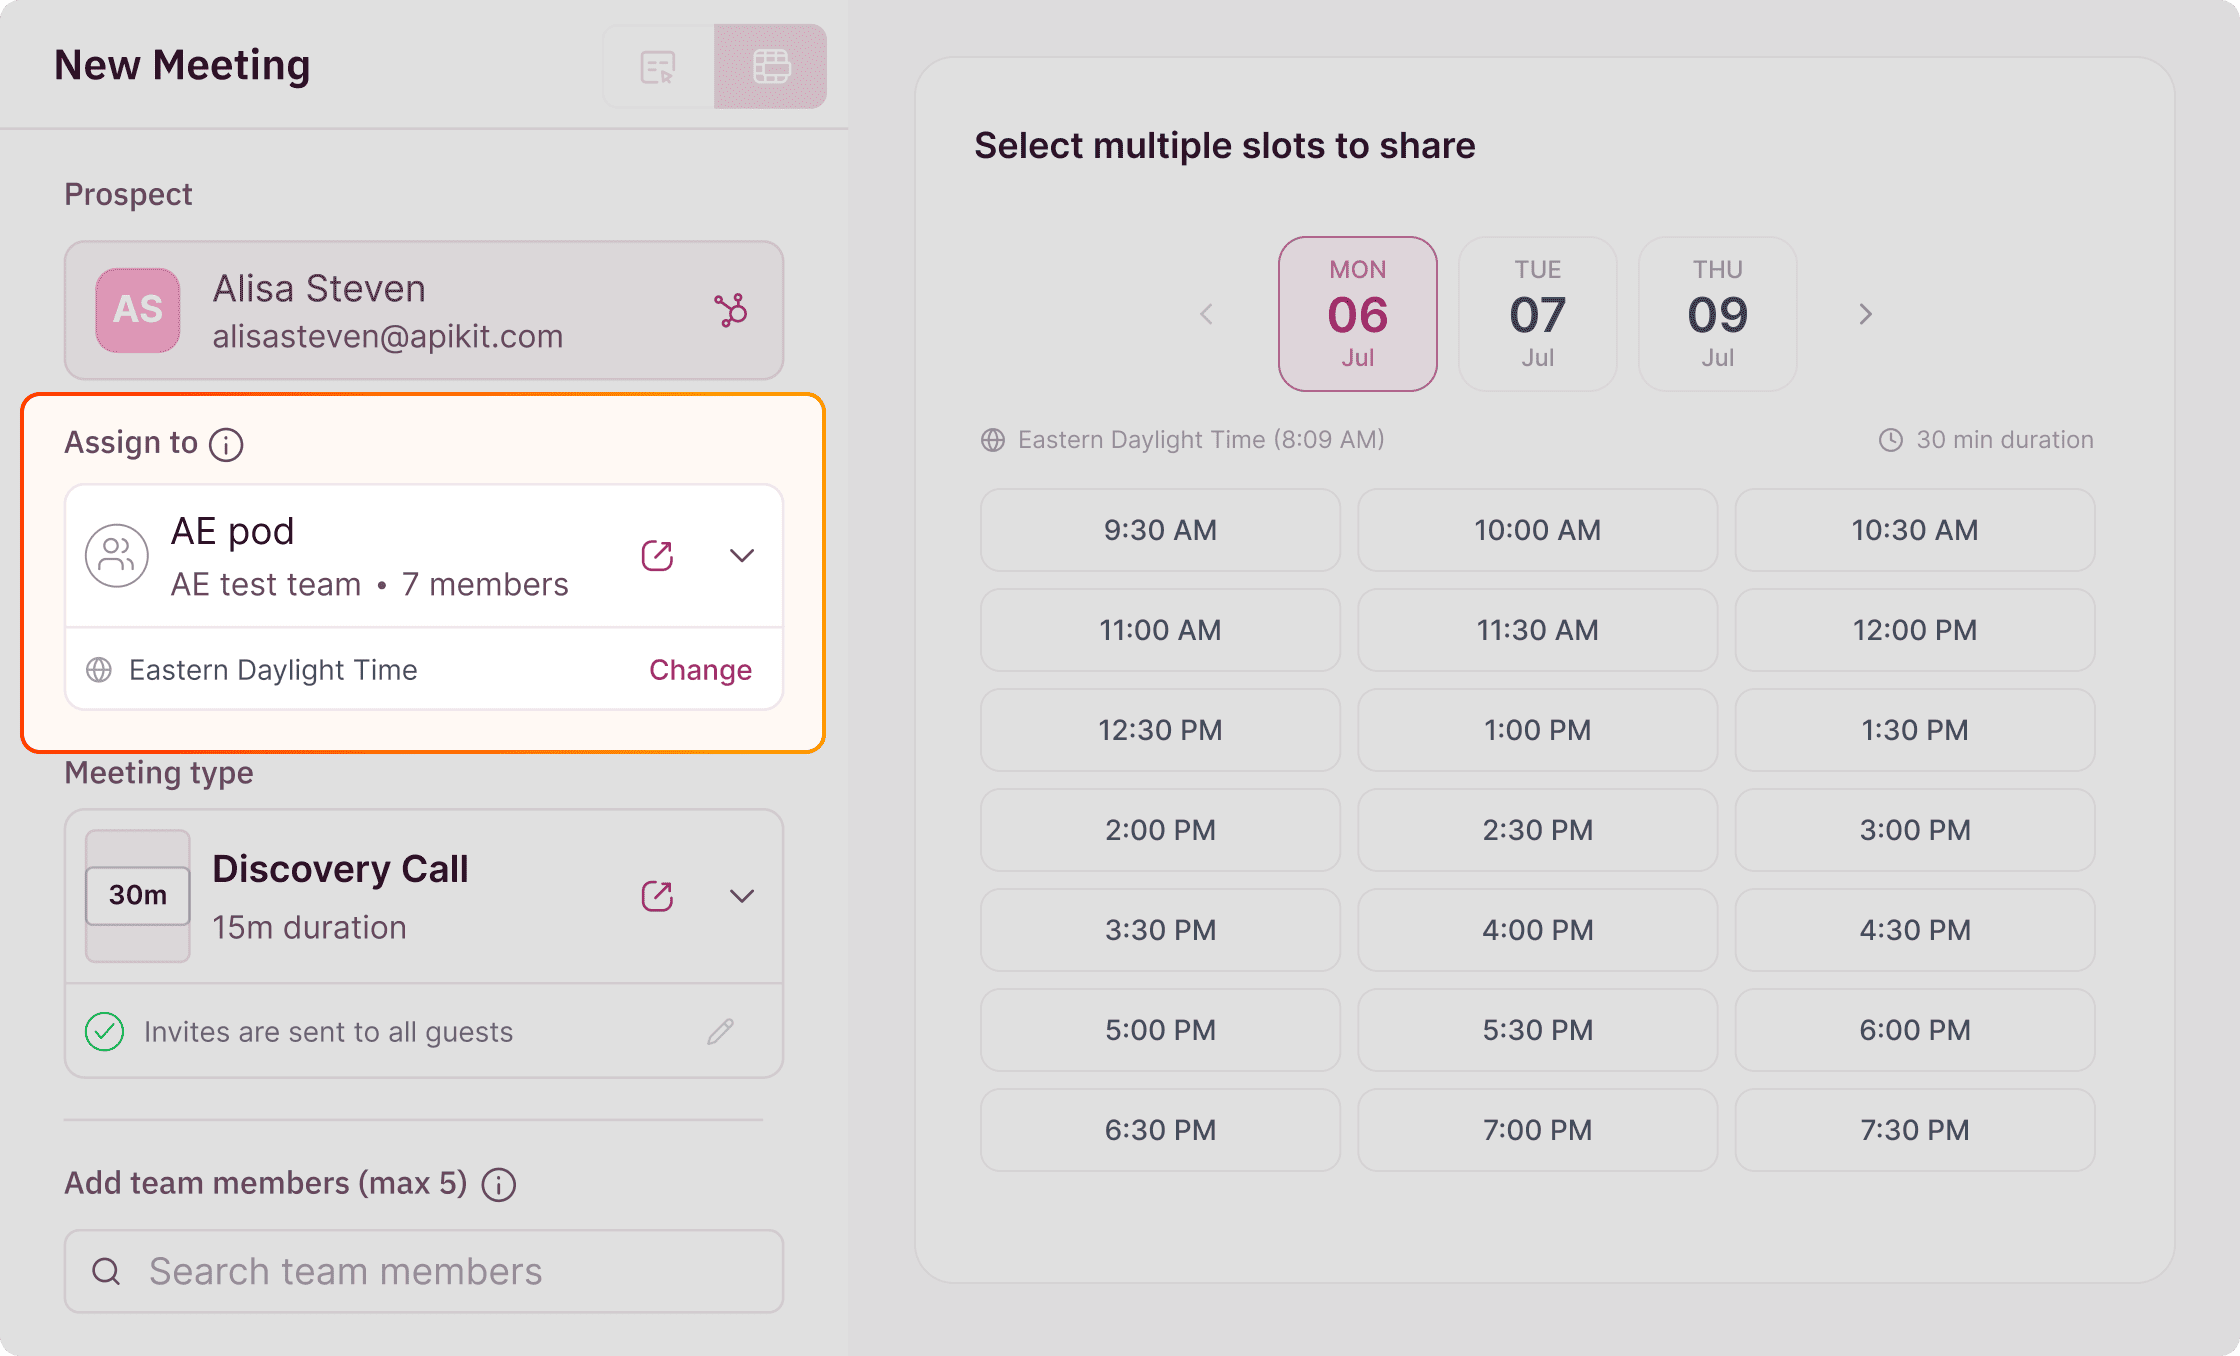Click the globe icon beside Eastern Daylight Time
2240x1356 pixels.
click(99, 670)
